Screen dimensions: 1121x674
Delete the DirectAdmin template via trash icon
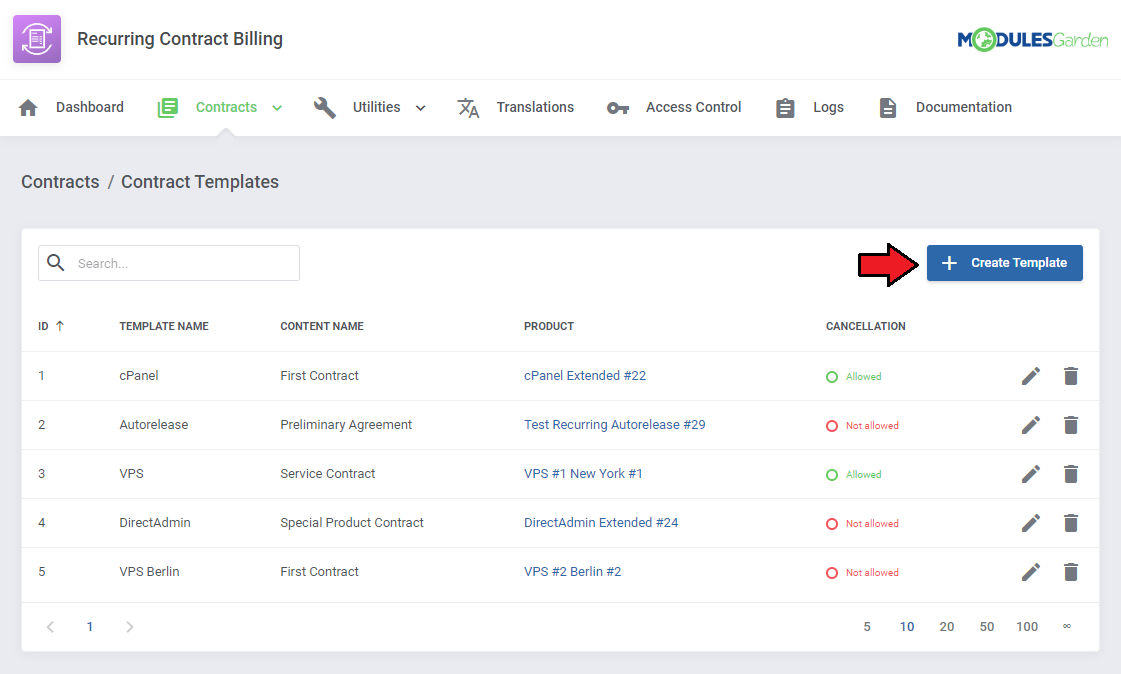pos(1070,523)
